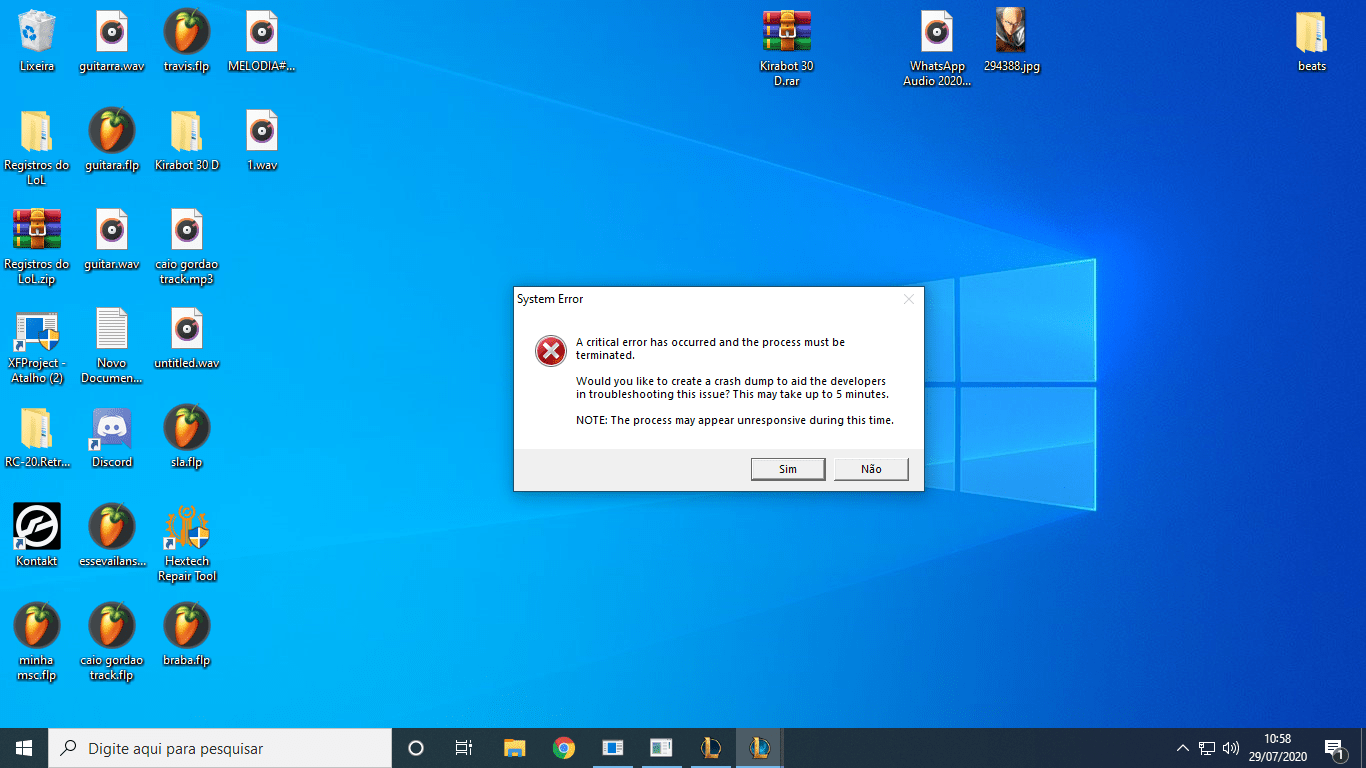Select Registros do LoL.zip archive
The height and width of the screenshot is (768, 1366).
click(x=37, y=246)
